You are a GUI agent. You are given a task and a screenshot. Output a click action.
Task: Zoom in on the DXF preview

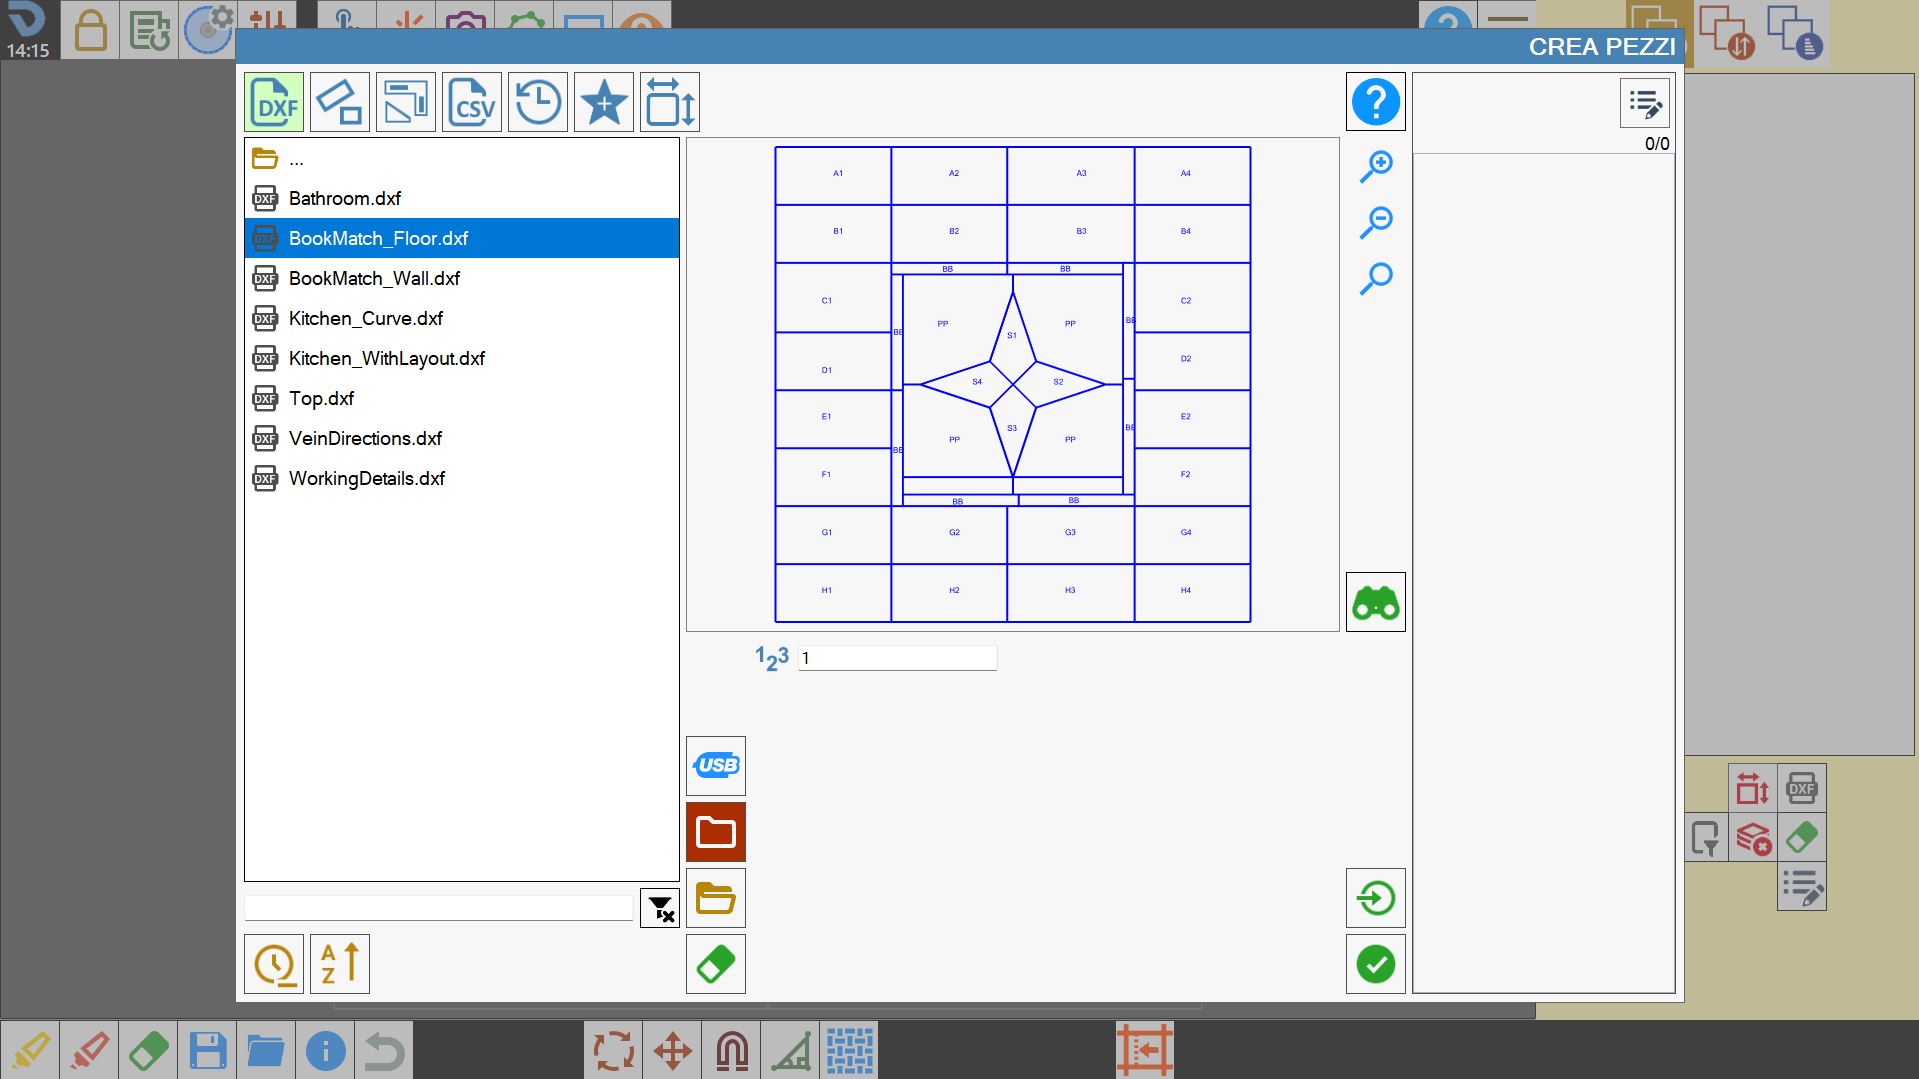[x=1376, y=166]
